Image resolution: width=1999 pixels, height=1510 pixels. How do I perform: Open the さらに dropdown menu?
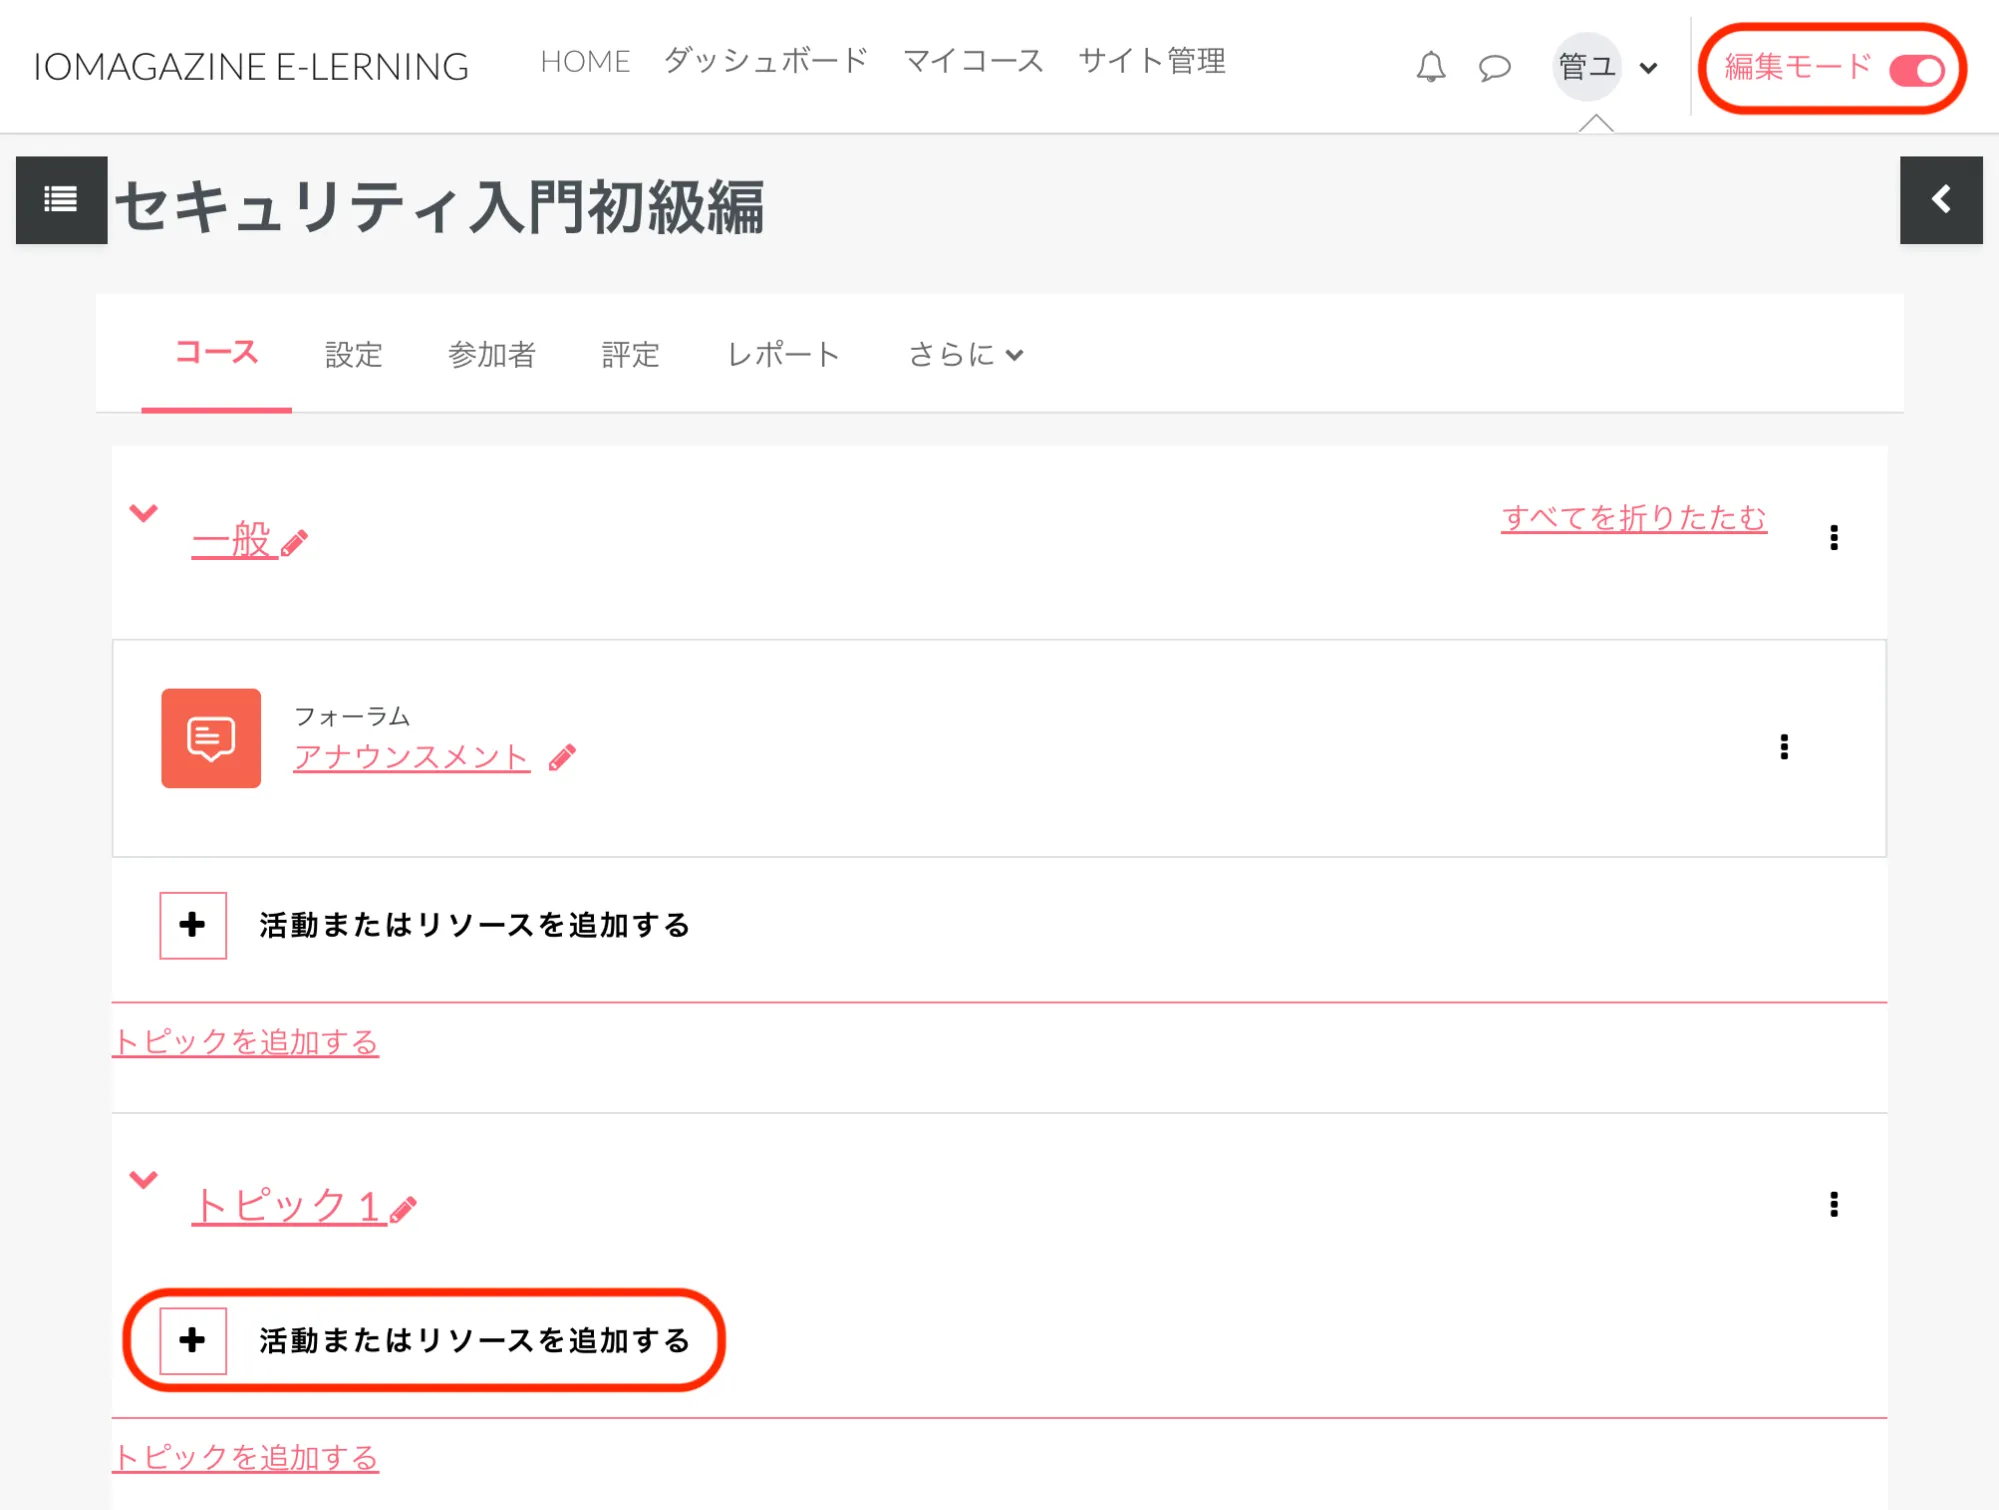click(x=965, y=355)
